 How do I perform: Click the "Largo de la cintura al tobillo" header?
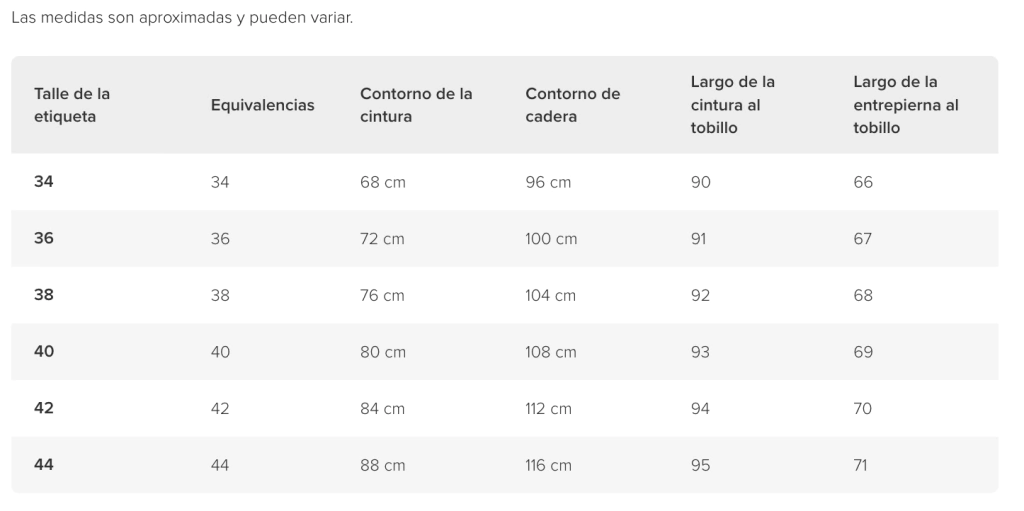pyautogui.click(x=732, y=105)
